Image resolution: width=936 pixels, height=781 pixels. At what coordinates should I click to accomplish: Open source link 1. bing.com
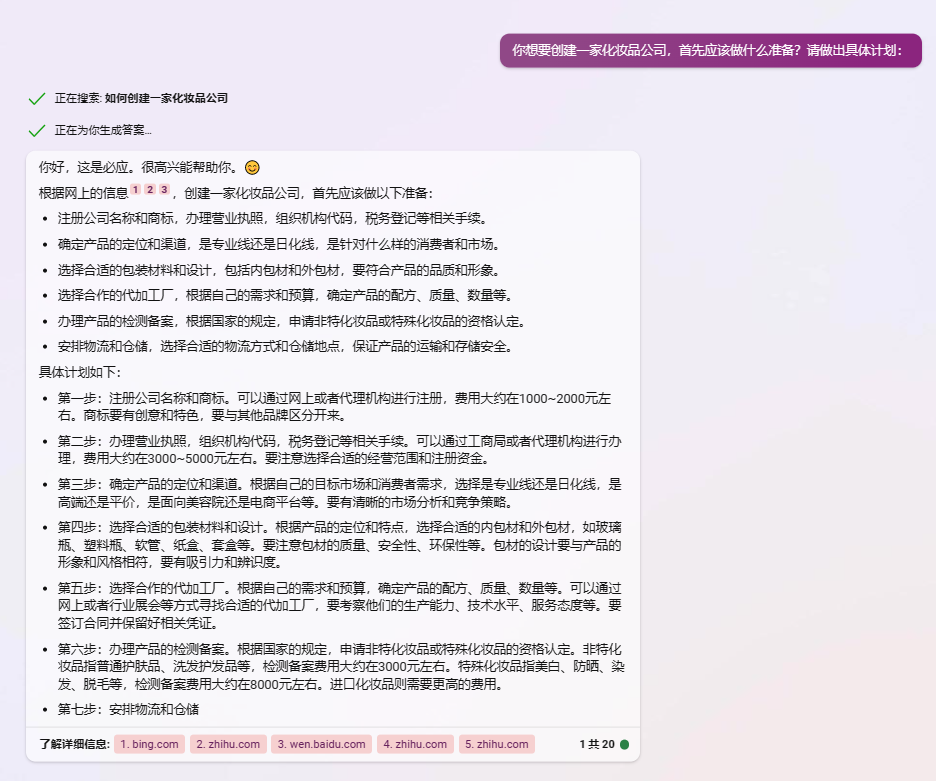(x=150, y=744)
